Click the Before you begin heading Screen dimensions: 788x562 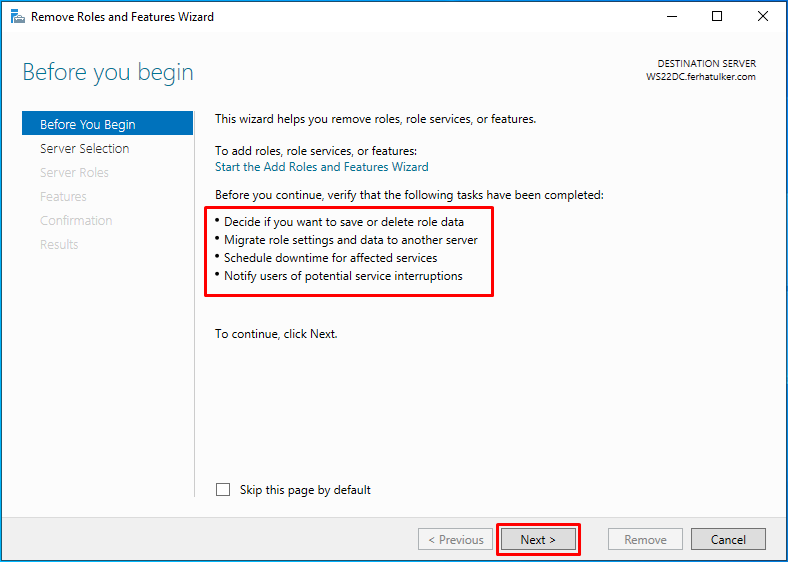pos(108,73)
